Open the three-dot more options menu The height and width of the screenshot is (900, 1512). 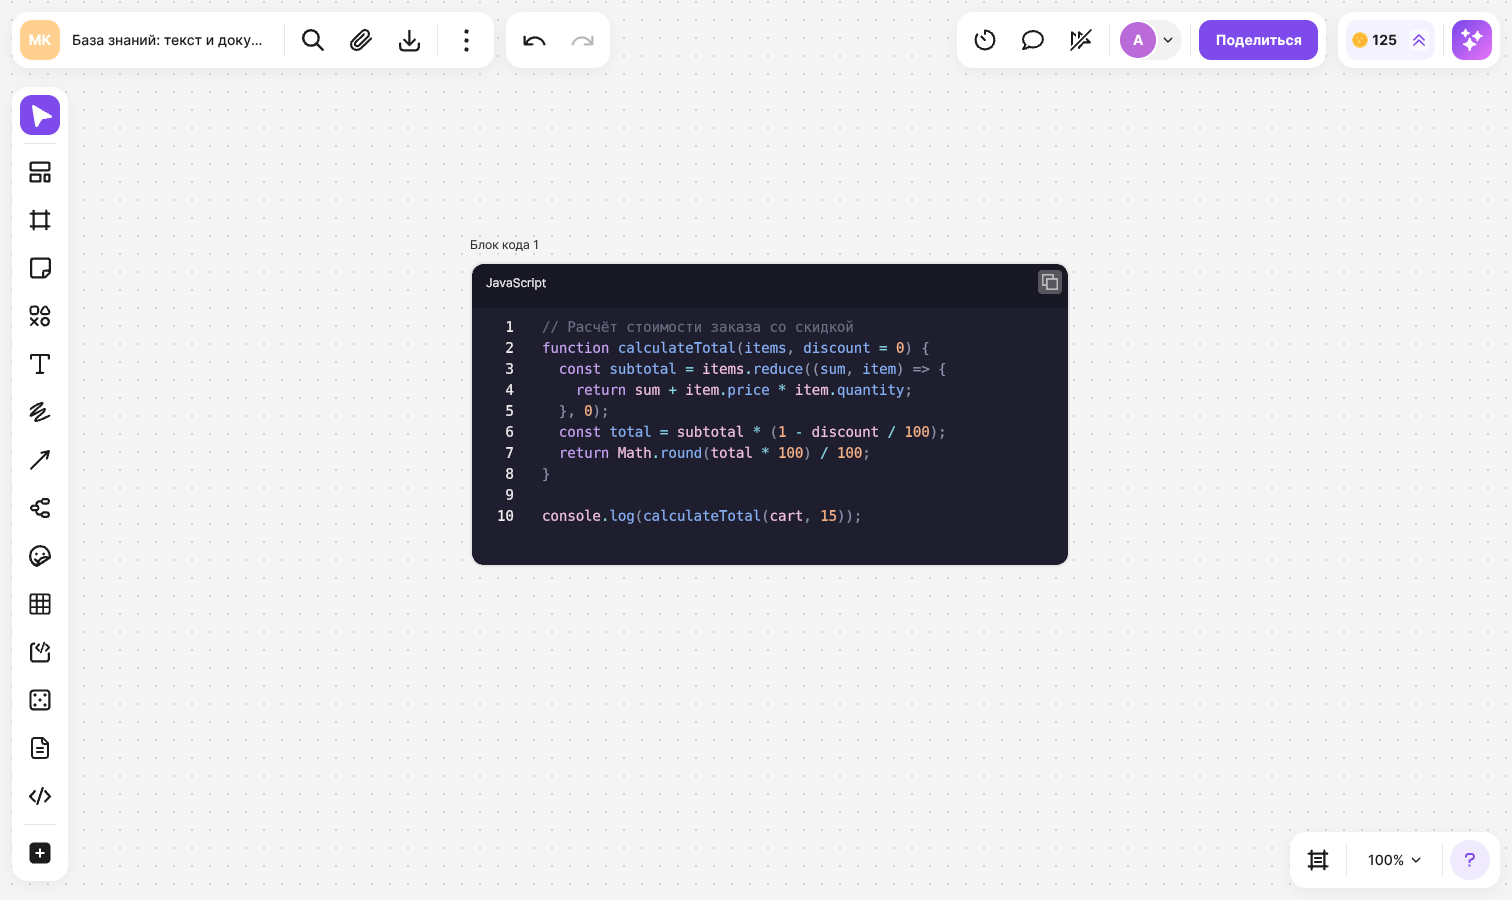pyautogui.click(x=466, y=40)
